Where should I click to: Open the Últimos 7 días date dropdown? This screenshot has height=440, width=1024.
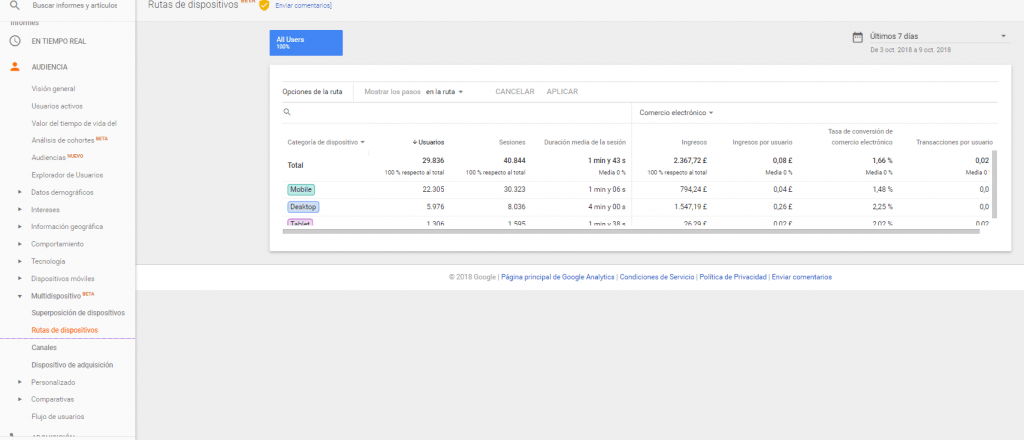pyautogui.click(x=938, y=37)
